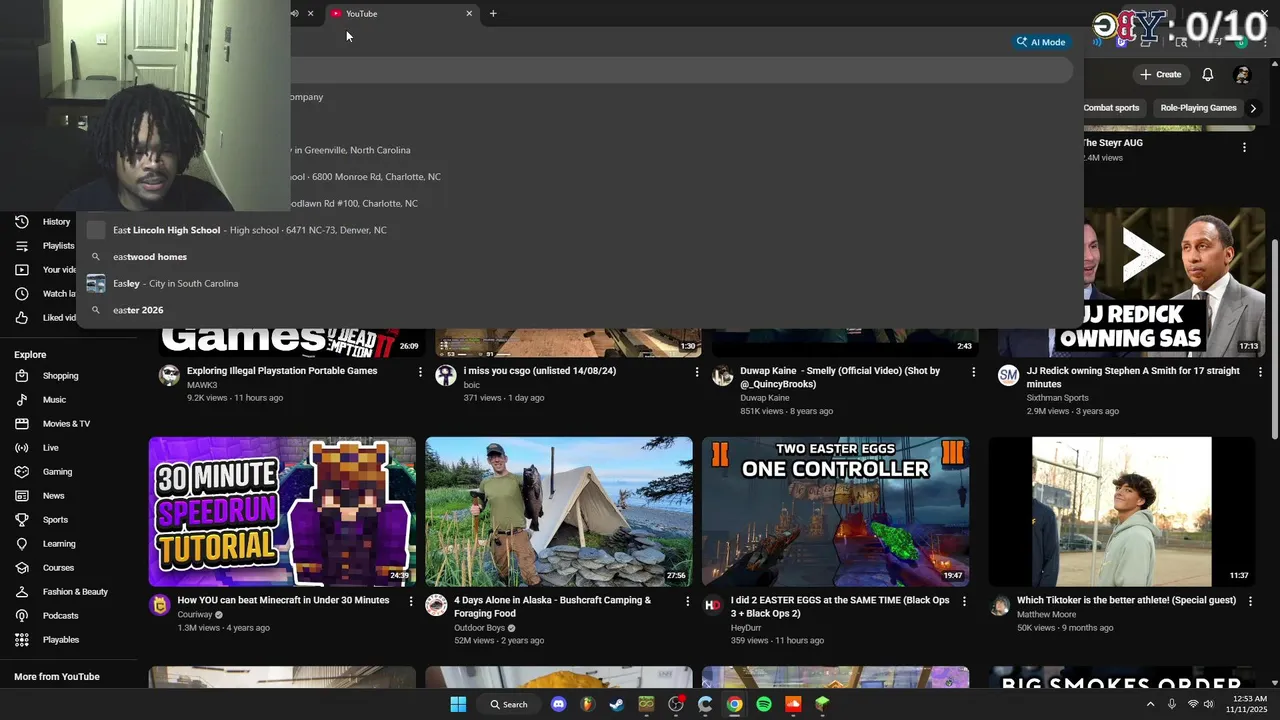Open a new browser tab
Image resolution: width=1280 pixels, height=720 pixels.
[493, 14]
